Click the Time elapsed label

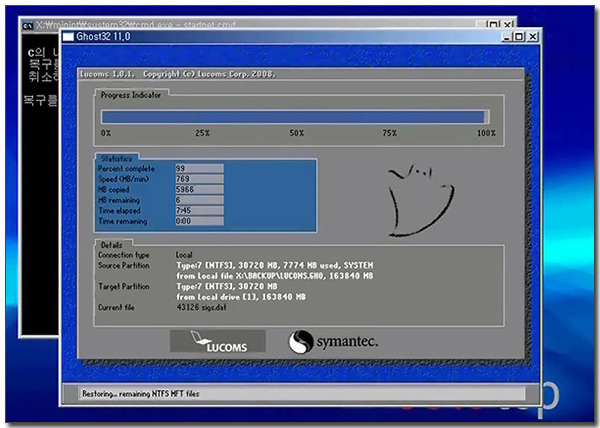pos(120,211)
